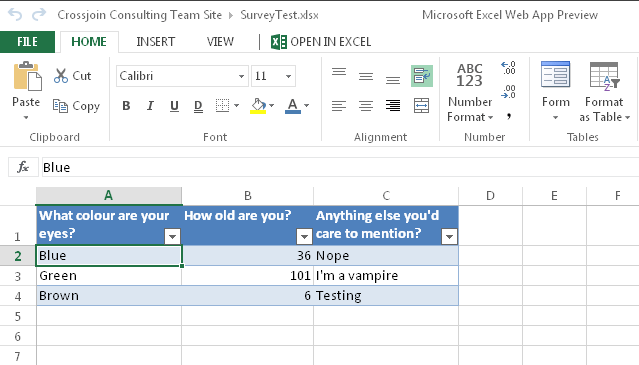Align text left

point(339,106)
